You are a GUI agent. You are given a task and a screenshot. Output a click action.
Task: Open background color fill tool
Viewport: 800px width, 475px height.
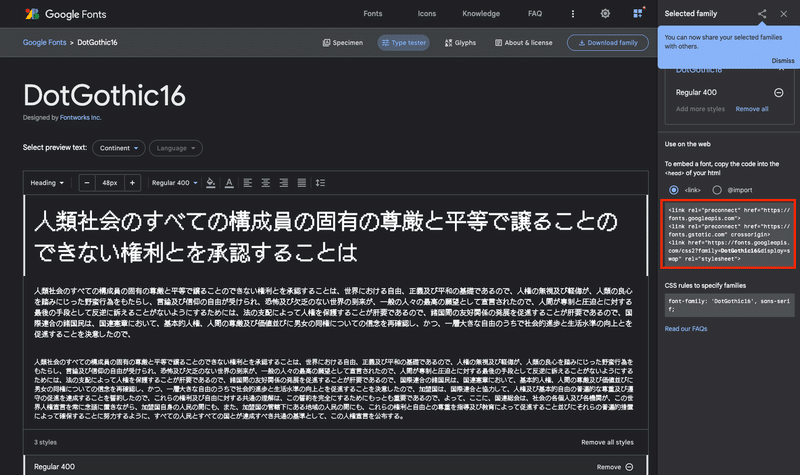pos(210,183)
